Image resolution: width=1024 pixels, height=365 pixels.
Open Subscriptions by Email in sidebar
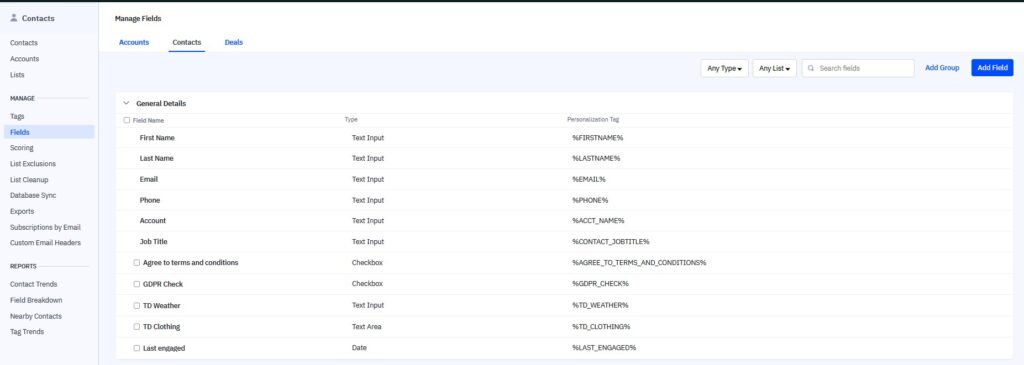point(46,227)
